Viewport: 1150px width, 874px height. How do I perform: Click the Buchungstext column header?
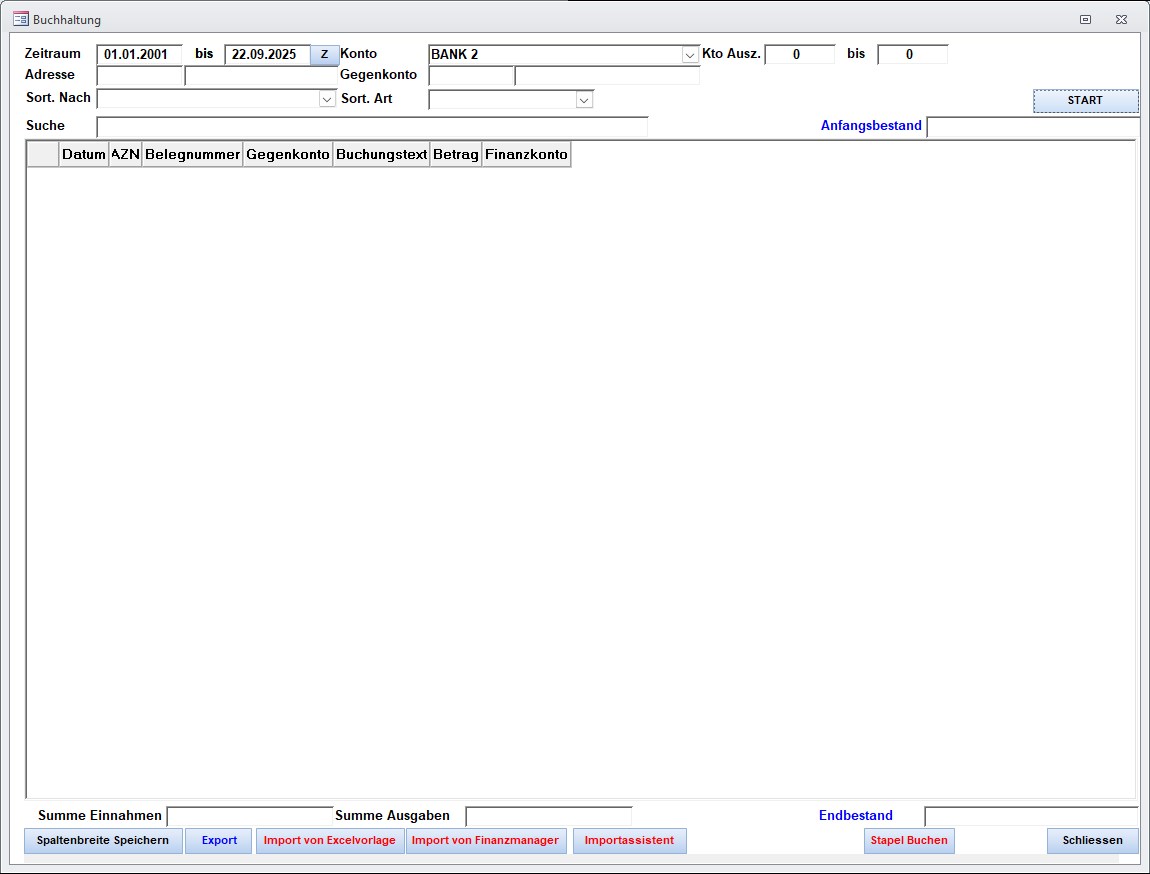[x=381, y=155]
